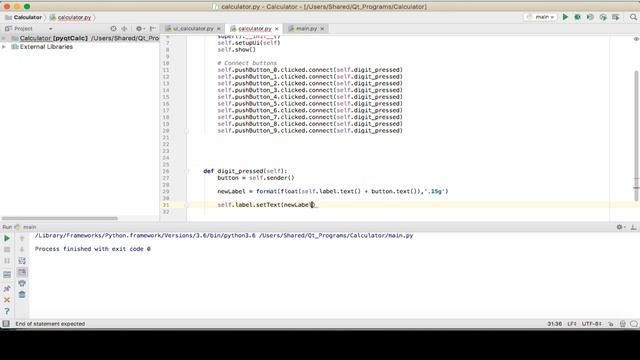Open Run panel settings gear

[620, 227]
